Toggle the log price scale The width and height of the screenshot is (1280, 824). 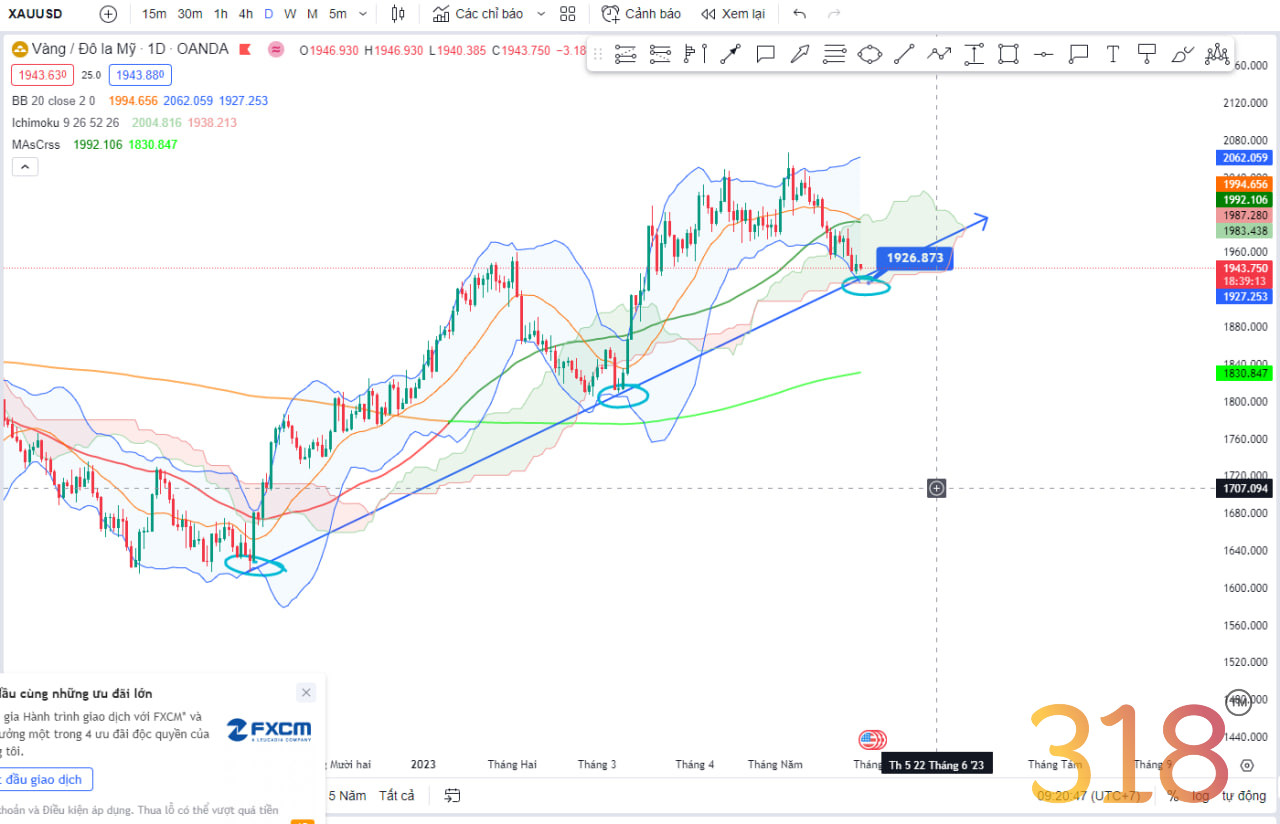click(1200, 796)
